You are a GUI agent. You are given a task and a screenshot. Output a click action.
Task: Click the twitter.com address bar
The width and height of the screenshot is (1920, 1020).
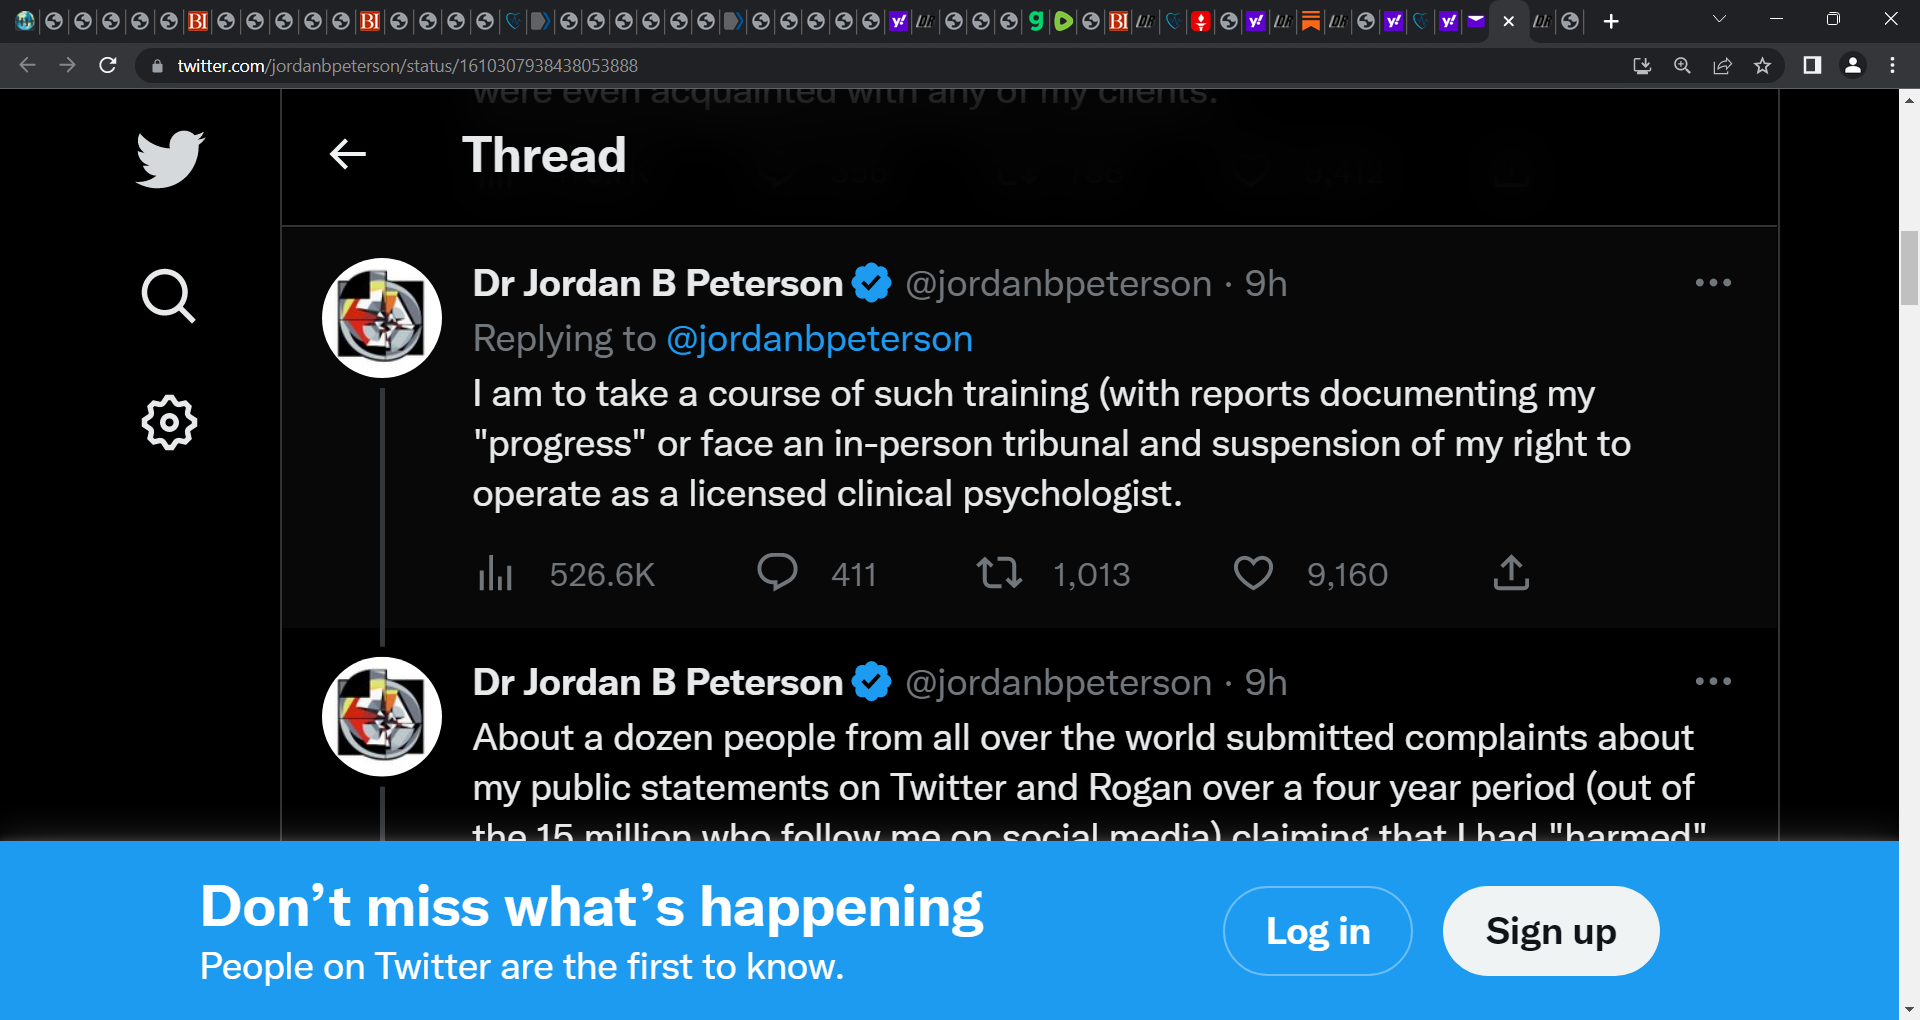(x=880, y=66)
